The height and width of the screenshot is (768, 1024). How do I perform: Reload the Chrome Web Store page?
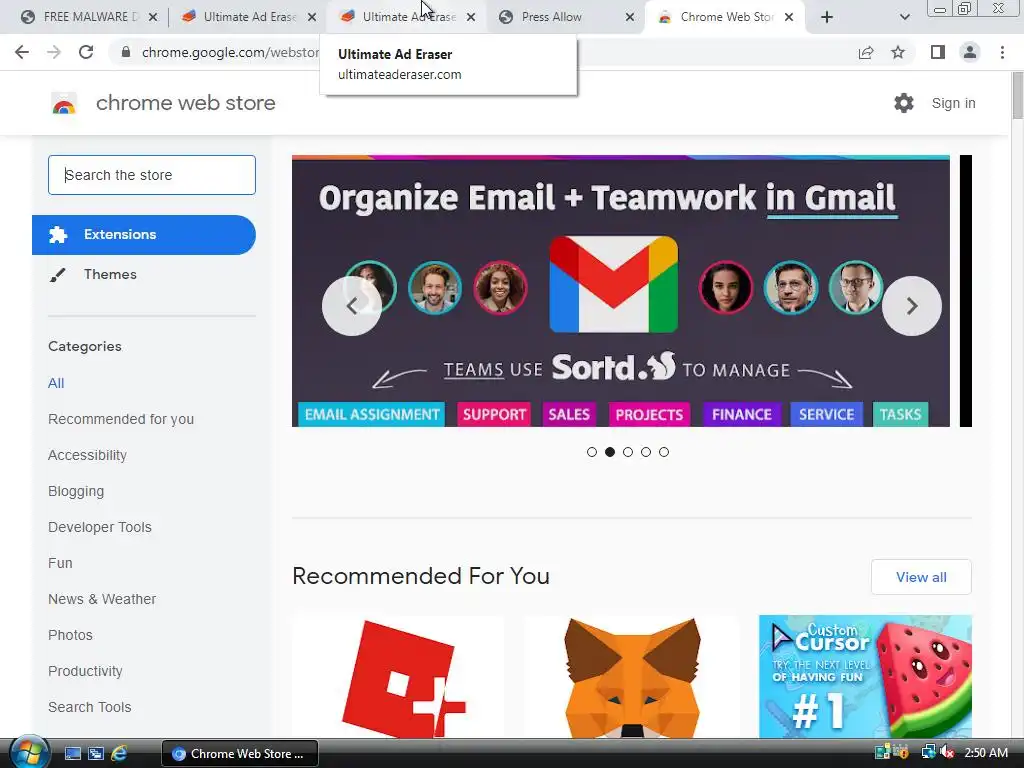coord(86,52)
